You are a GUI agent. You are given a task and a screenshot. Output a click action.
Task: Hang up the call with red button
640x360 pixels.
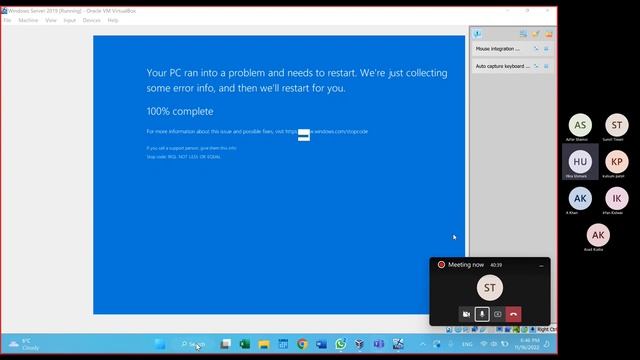513,314
